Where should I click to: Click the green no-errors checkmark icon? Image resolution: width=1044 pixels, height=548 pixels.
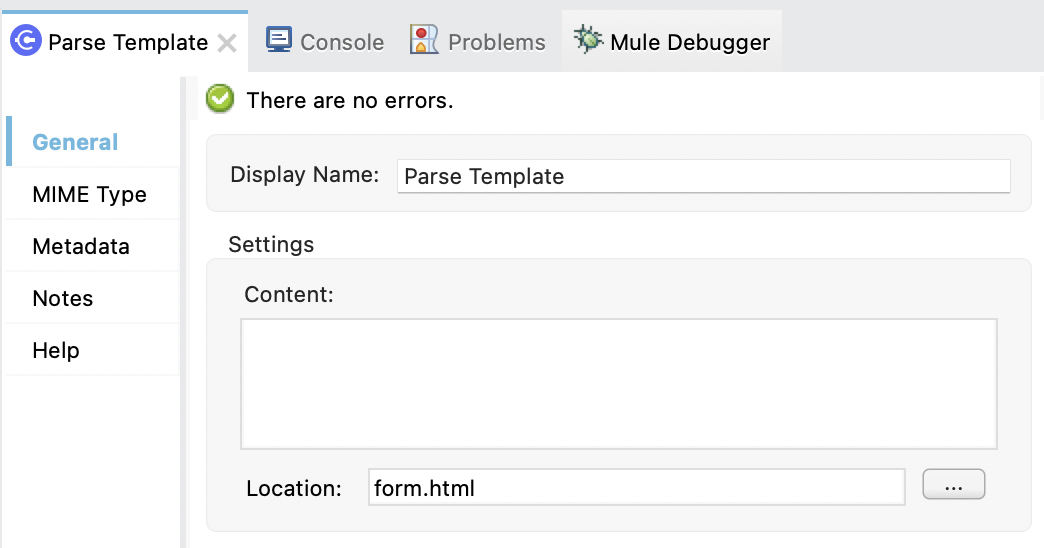point(220,100)
